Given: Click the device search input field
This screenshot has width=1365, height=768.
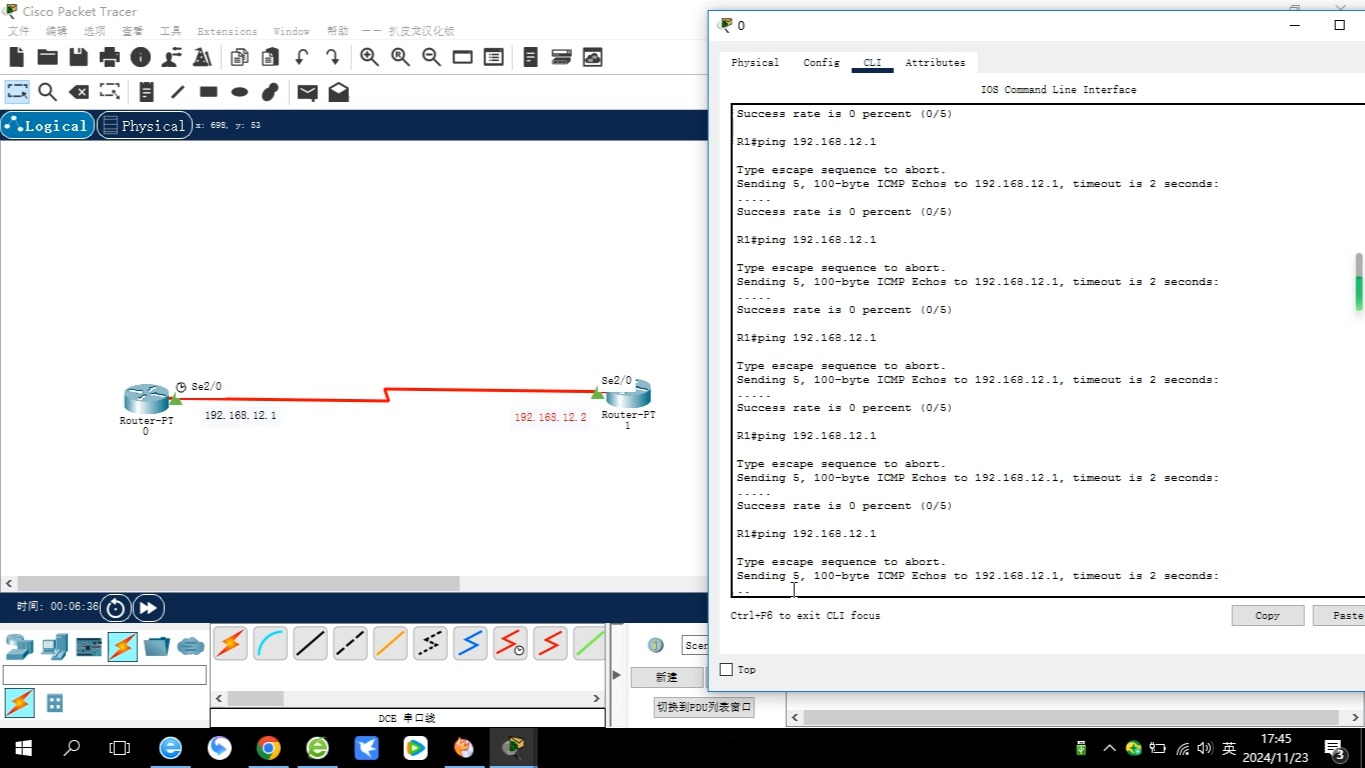Looking at the screenshot, I should coord(104,675).
